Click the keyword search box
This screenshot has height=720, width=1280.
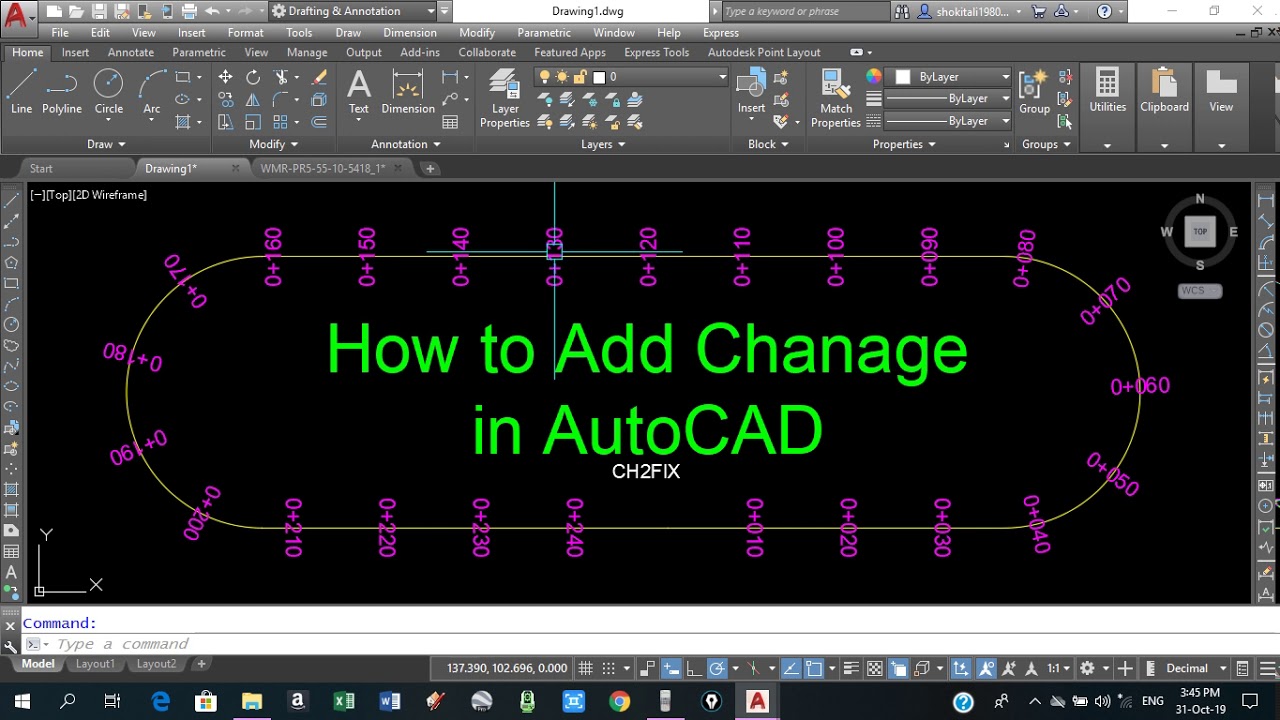pyautogui.click(x=803, y=11)
